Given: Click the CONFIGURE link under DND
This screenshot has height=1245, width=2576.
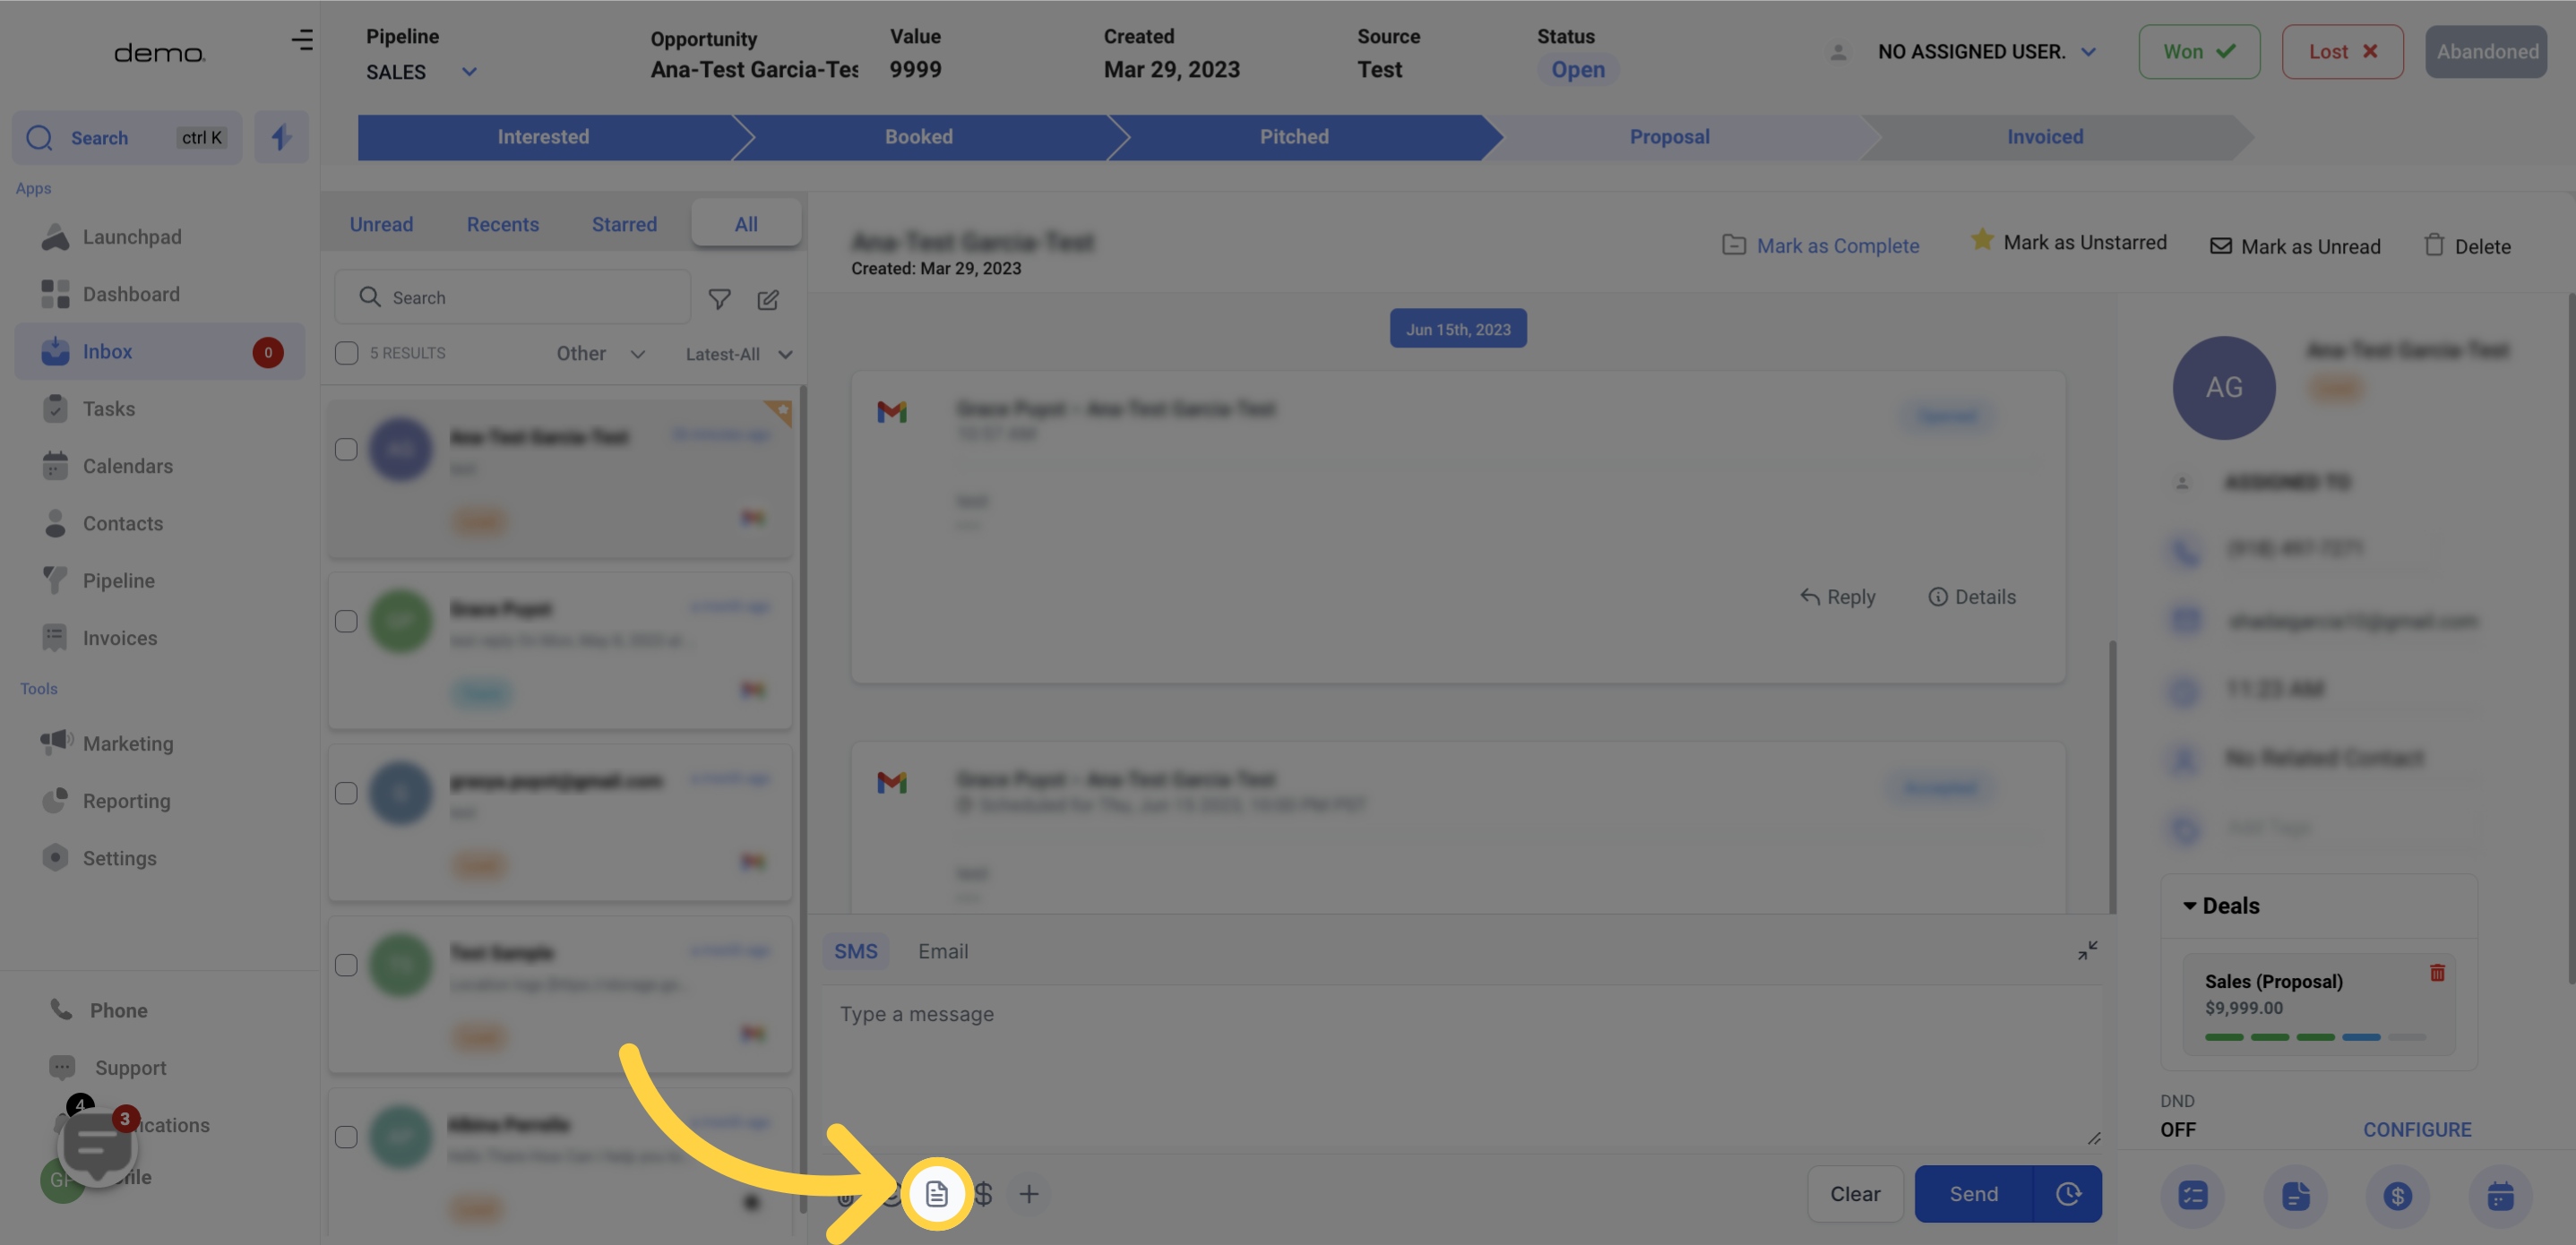Looking at the screenshot, I should (2416, 1129).
